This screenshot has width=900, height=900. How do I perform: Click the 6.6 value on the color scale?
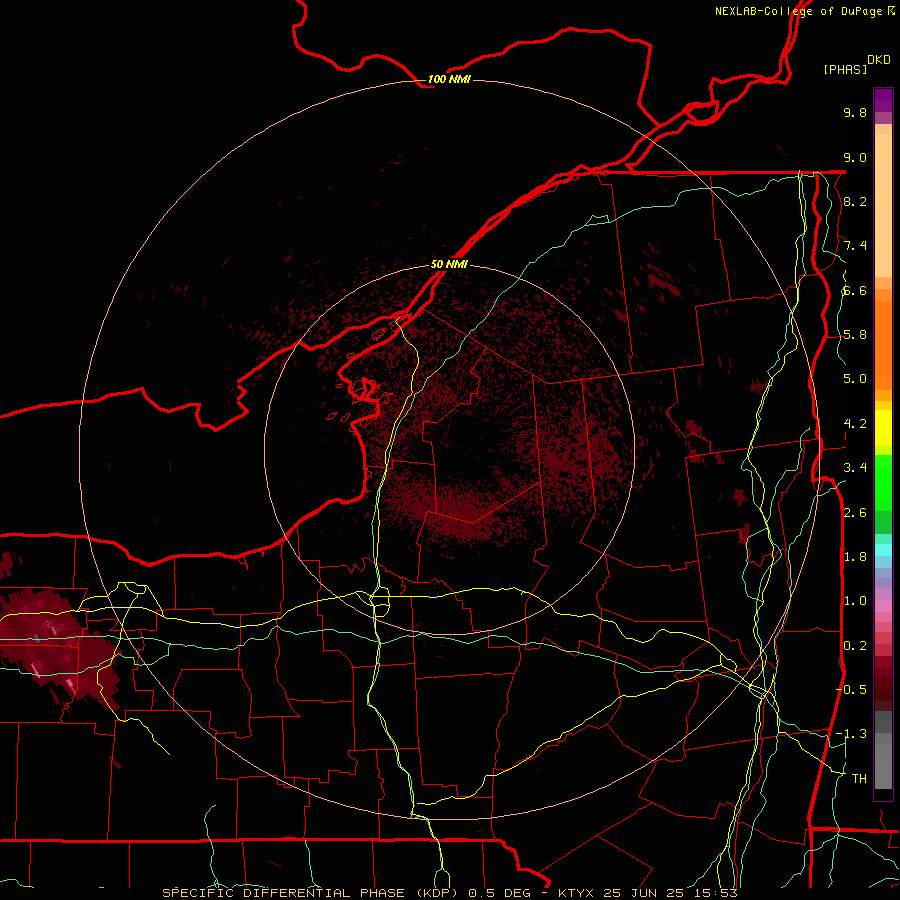[x=855, y=290]
